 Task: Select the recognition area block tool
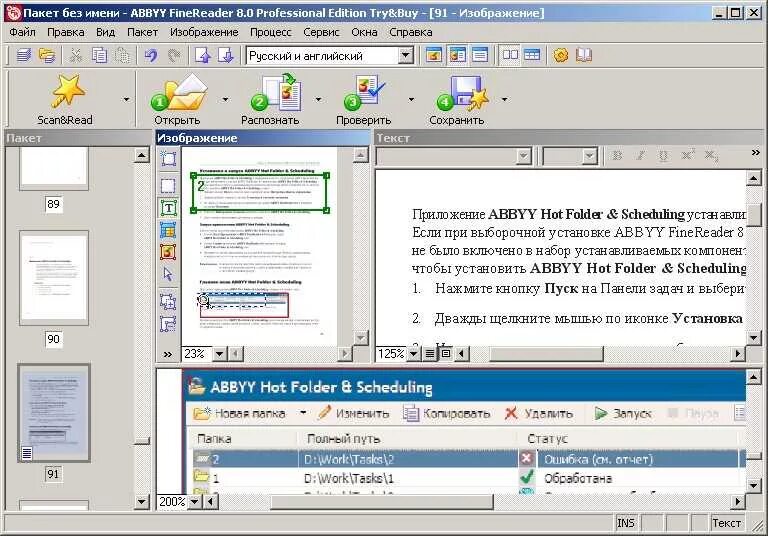pos(168,186)
